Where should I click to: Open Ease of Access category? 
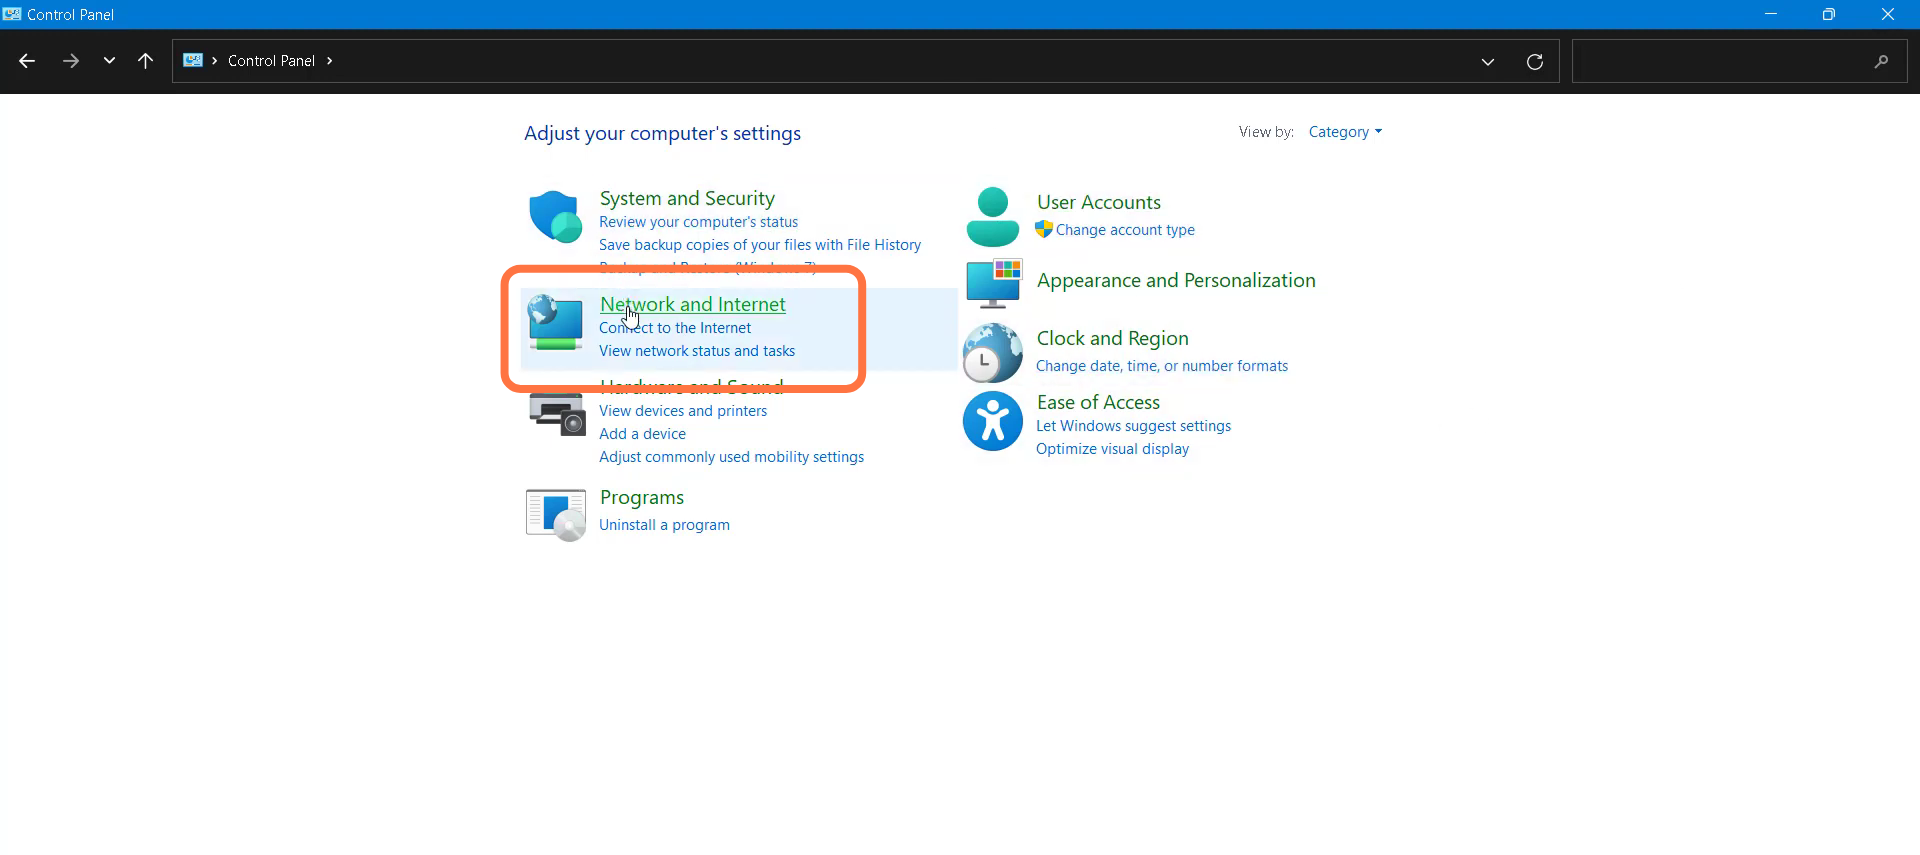point(1098,402)
